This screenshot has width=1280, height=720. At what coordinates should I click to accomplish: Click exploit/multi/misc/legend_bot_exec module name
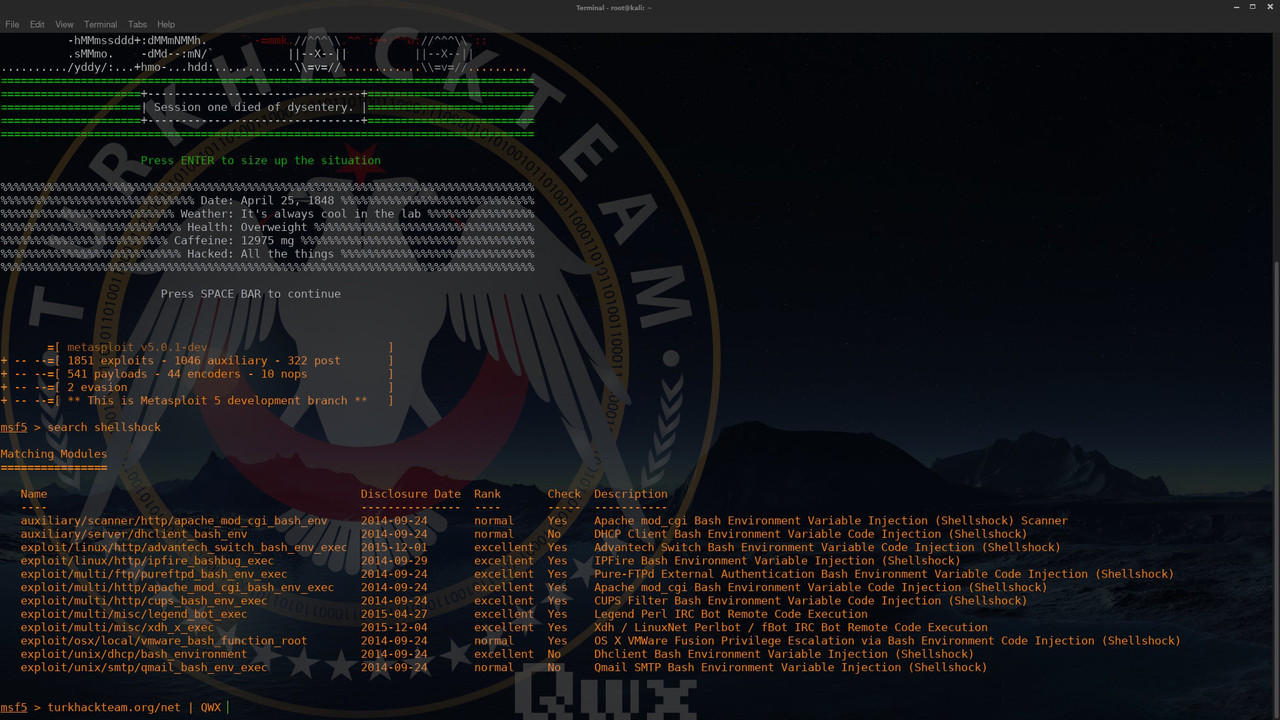coord(134,614)
